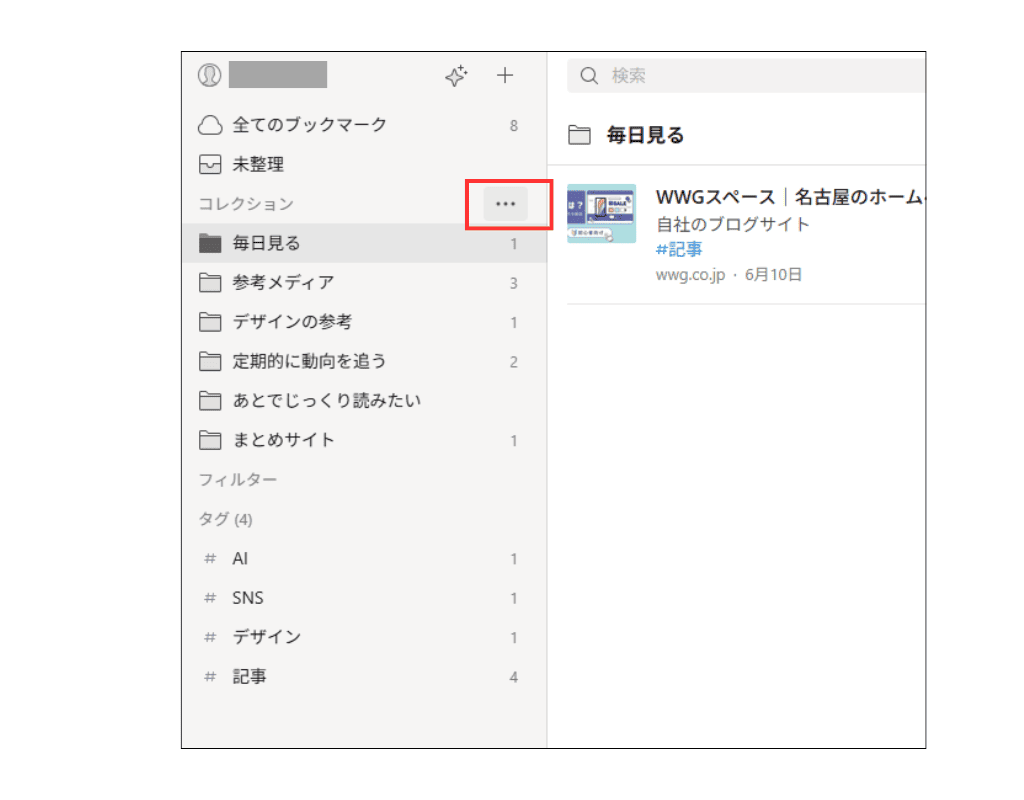Click the #記事 tag link on the bookmark

[680, 249]
